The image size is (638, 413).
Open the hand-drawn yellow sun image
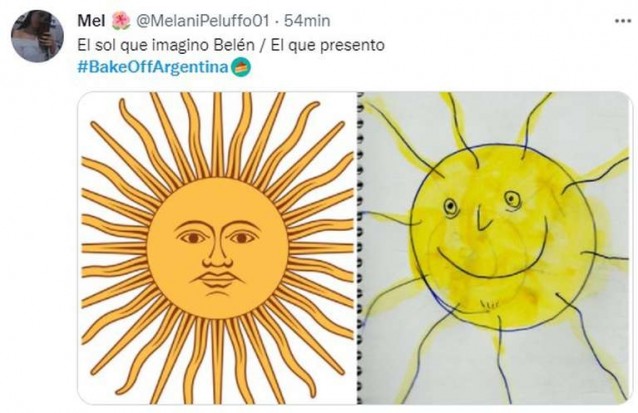pyautogui.click(x=495, y=248)
